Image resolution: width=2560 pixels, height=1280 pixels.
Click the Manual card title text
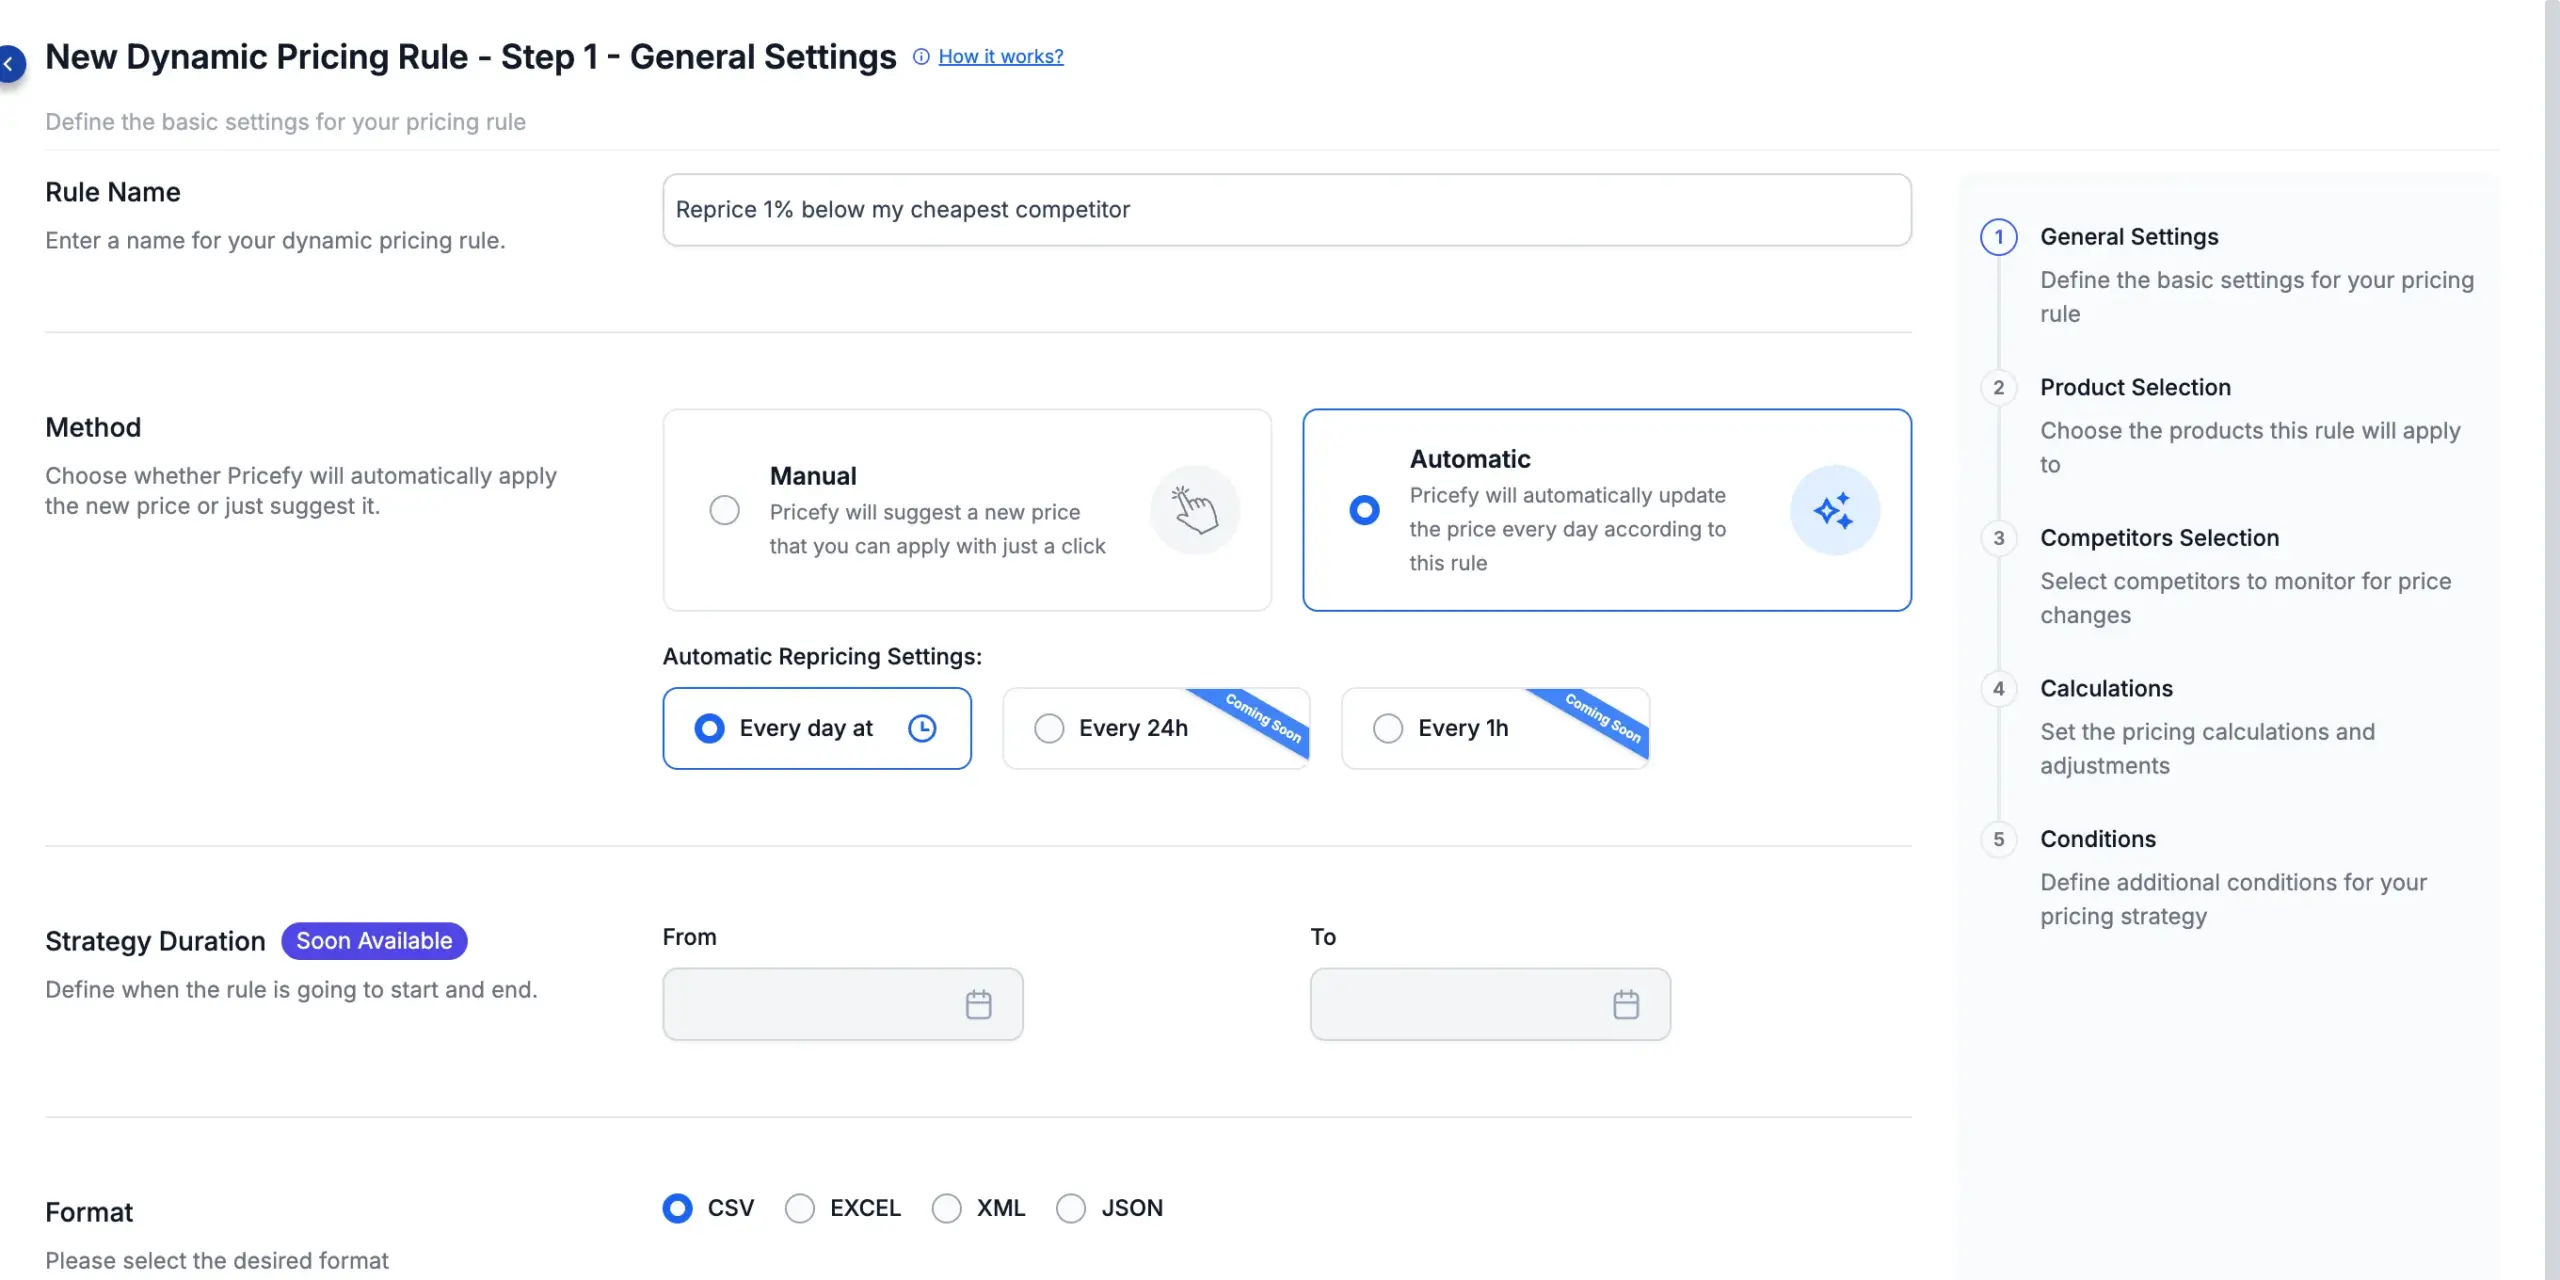click(x=813, y=476)
